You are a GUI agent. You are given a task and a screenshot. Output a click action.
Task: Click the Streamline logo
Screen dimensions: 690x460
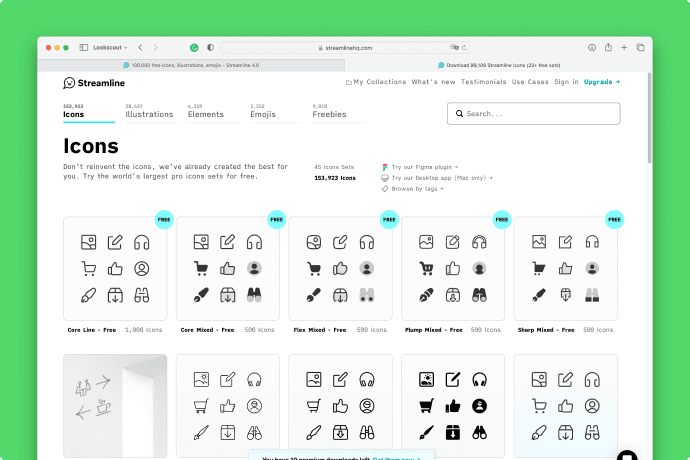94,83
